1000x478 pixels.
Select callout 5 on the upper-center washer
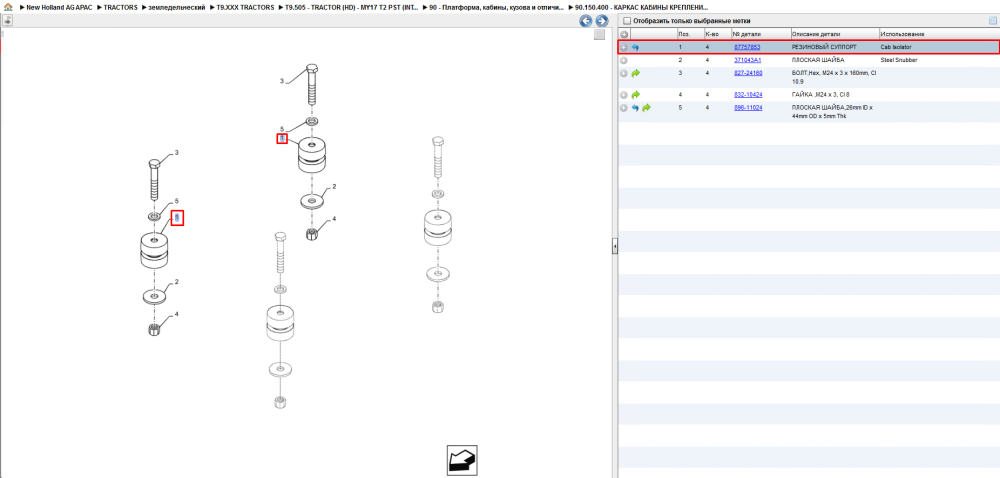coord(282,129)
